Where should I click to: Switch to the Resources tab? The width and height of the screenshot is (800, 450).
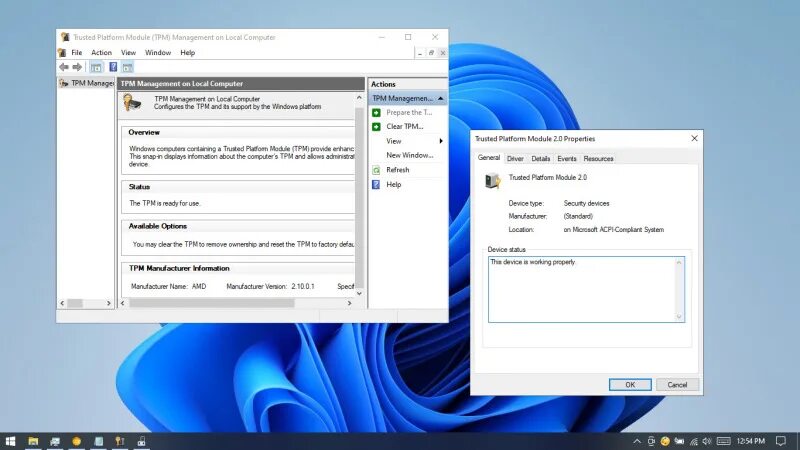coord(598,159)
